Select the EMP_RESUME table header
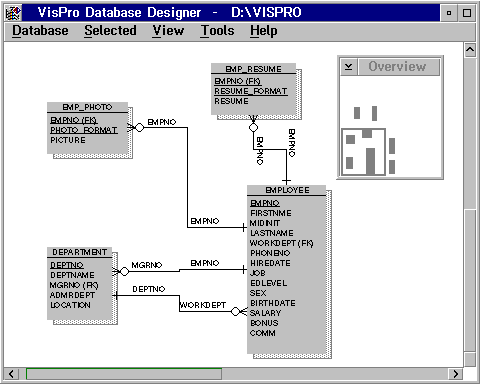This screenshot has width=480, height=384. (x=253, y=69)
